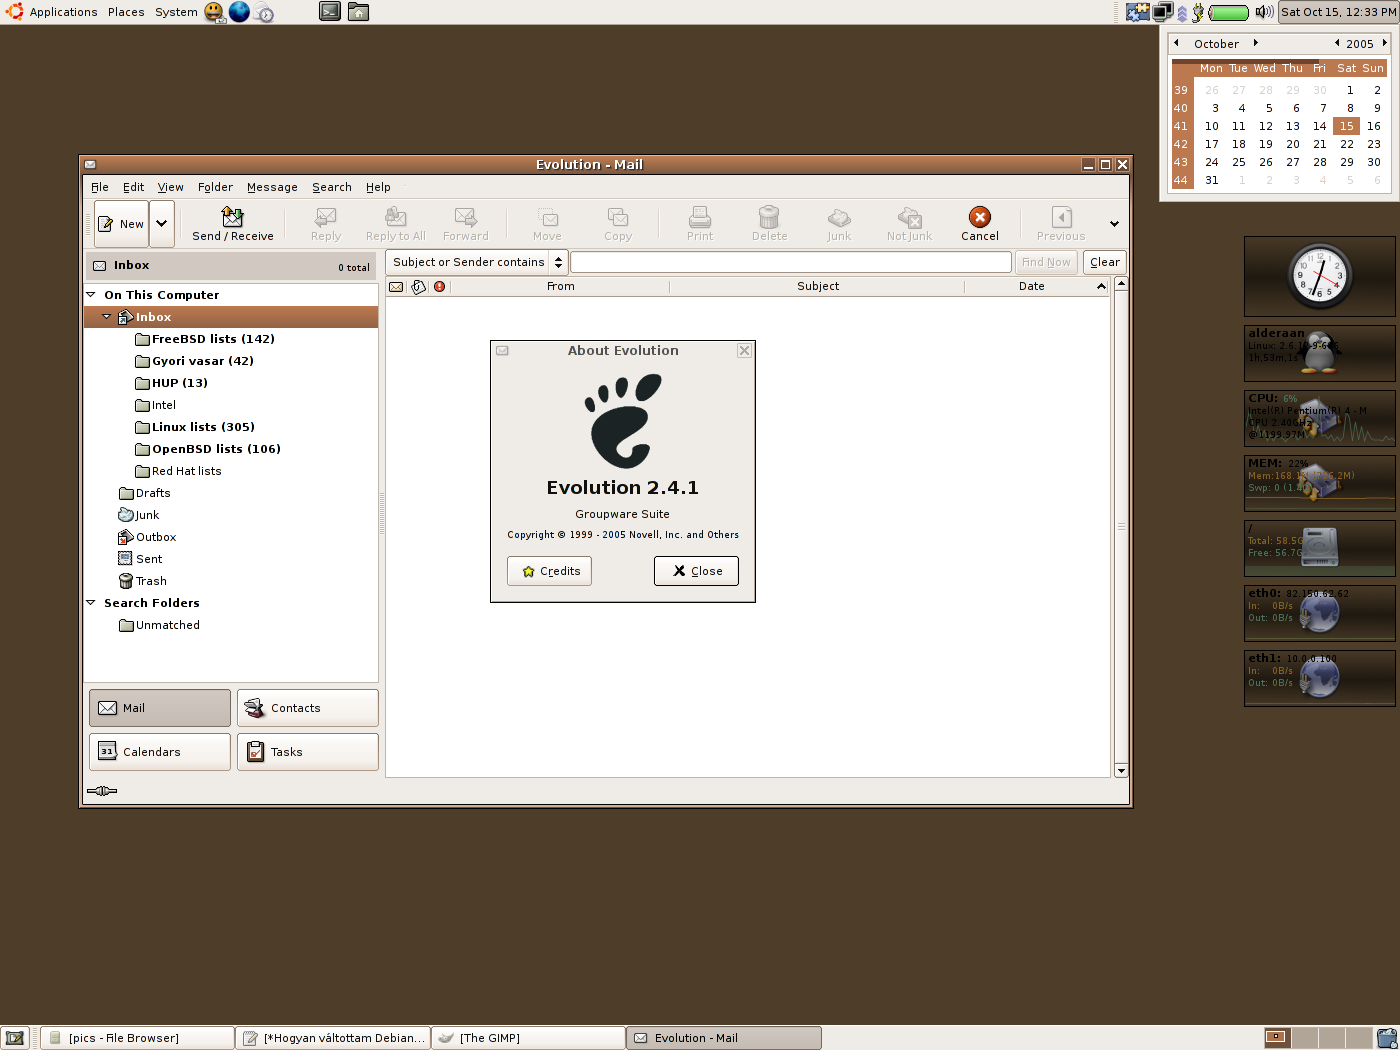Open the New button dropdown arrow
This screenshot has height=1050, width=1400.
pyautogui.click(x=162, y=224)
